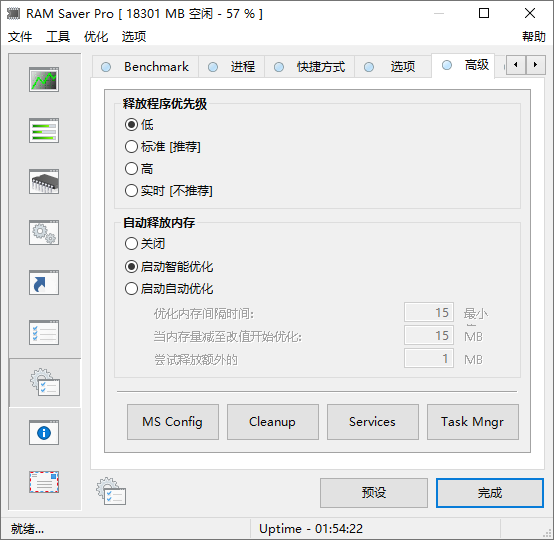The width and height of the screenshot is (554, 540).
Task: Click the Uptime status bar text
Action: 311,529
